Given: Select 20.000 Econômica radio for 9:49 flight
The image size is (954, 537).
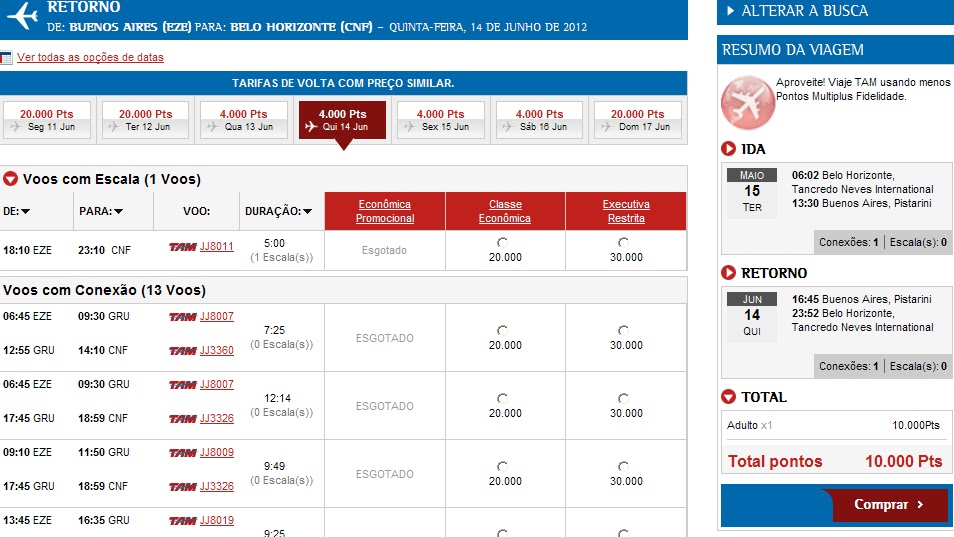Looking at the screenshot, I should tap(503, 466).
